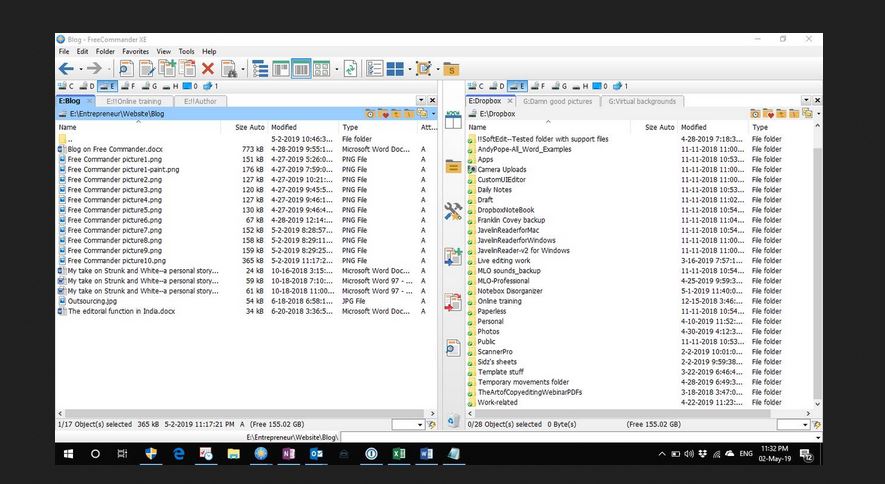This screenshot has width=885, height=484.
Task: Open the file viewer magnifier toolbar icon
Action: tap(126, 69)
